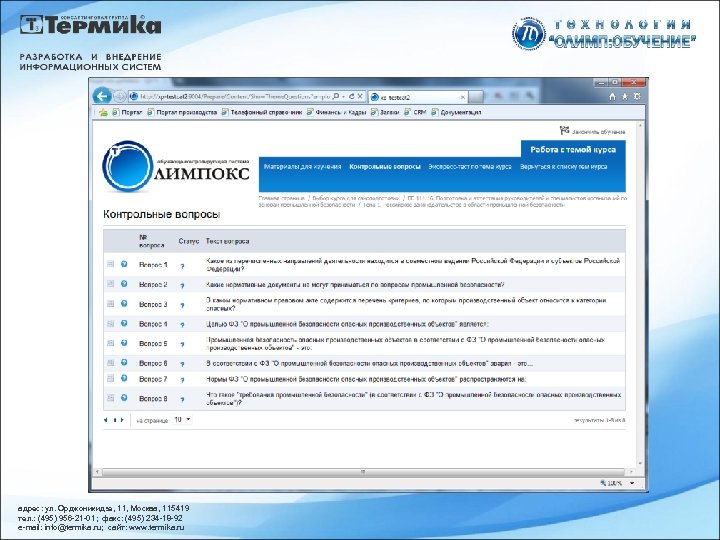This screenshot has height=540, width=720.
Task: Open the browser Home icon
Action: coord(612,96)
